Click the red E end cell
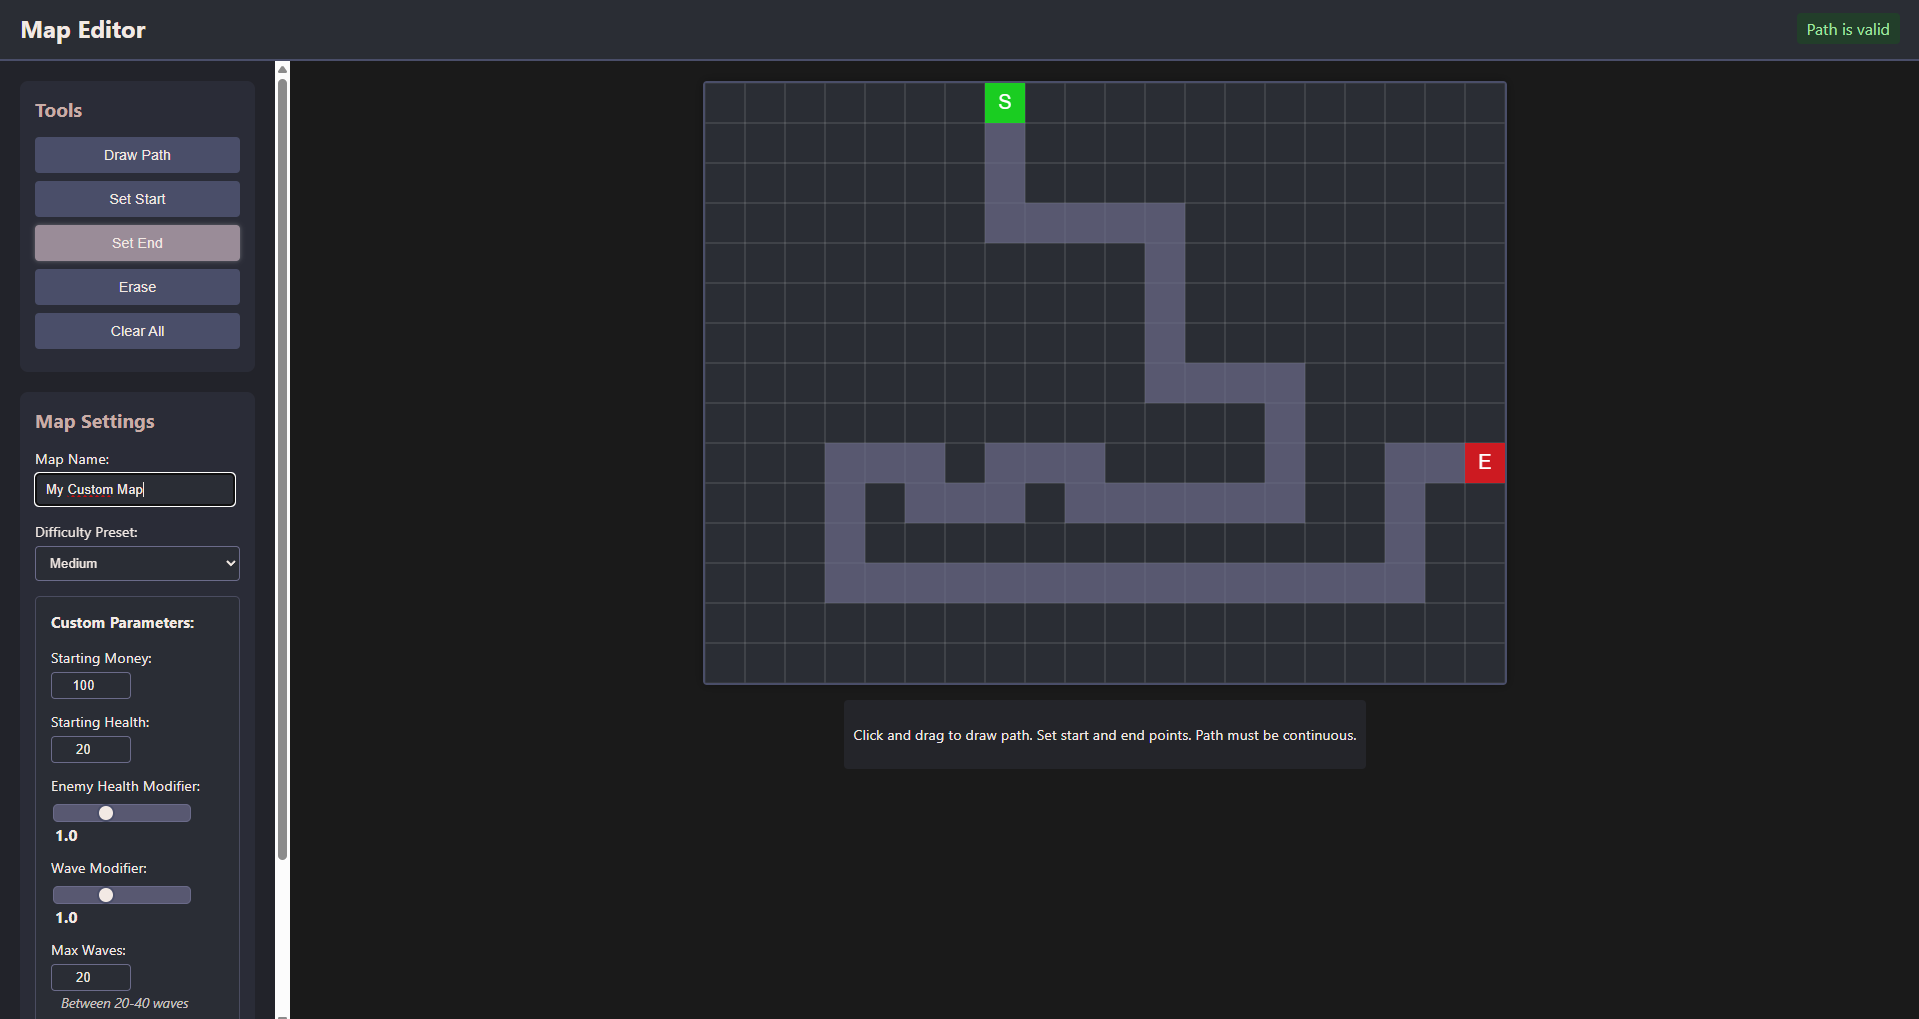 point(1485,463)
